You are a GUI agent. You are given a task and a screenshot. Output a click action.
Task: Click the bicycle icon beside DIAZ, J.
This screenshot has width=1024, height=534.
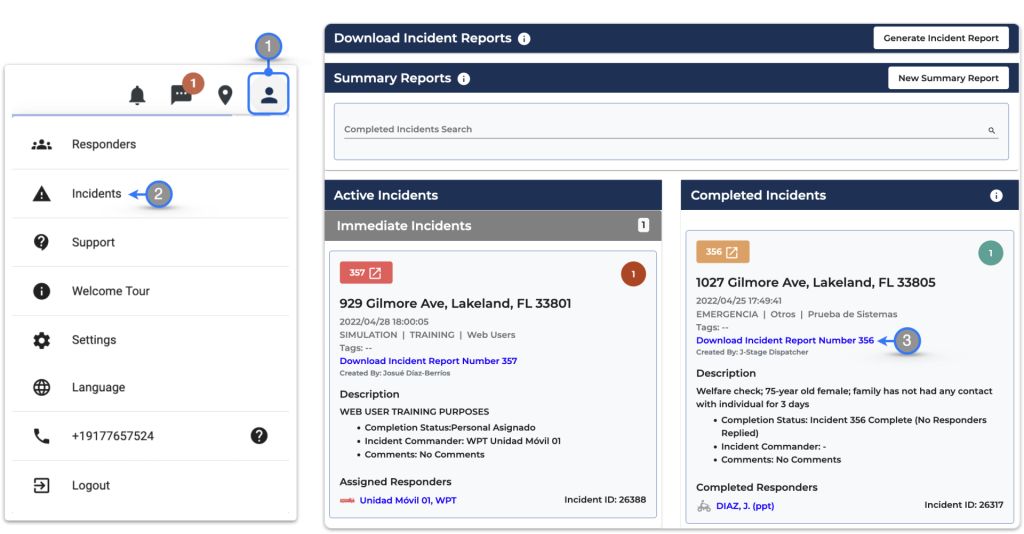[x=704, y=506]
